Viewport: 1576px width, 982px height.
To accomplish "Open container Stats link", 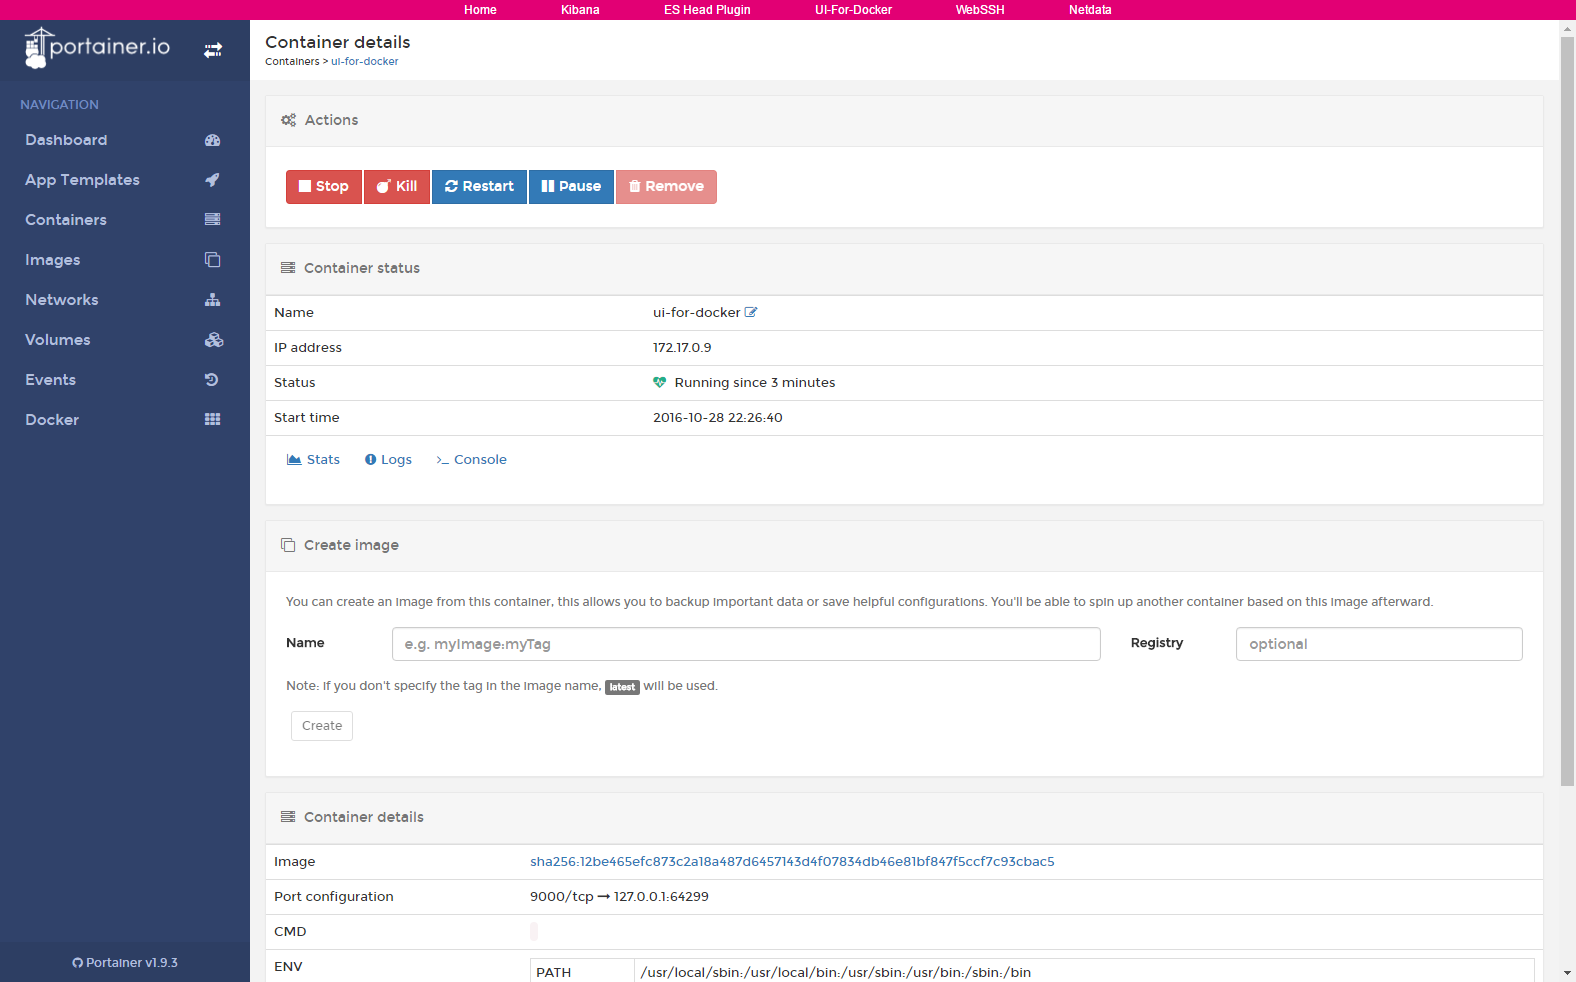I will point(313,460).
